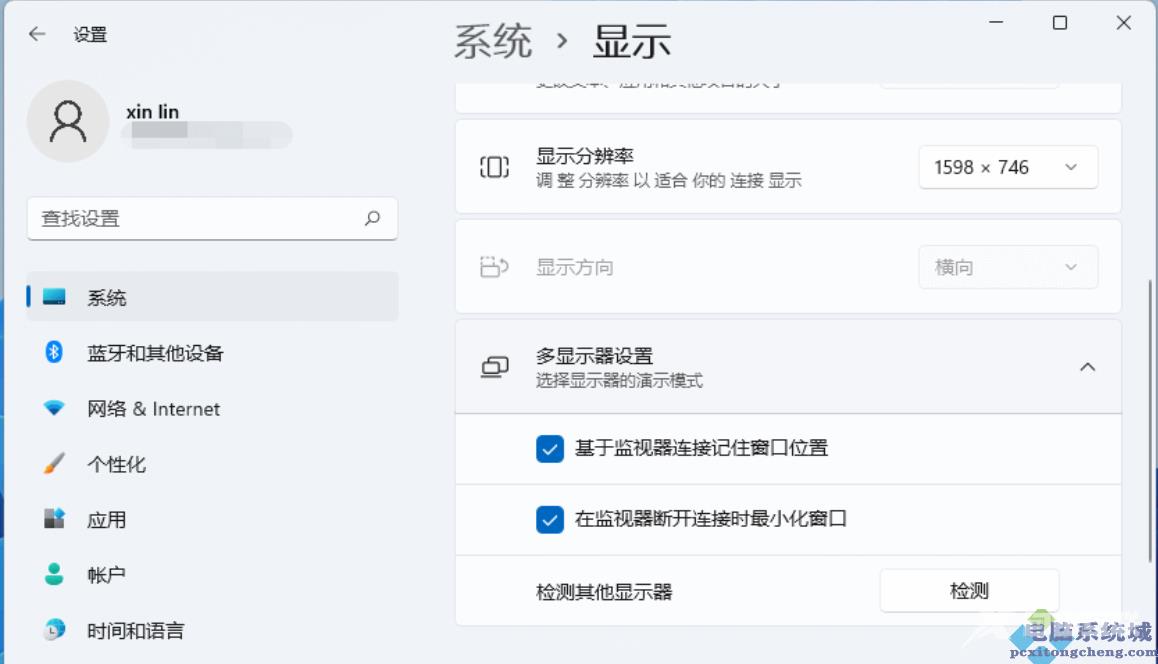Click the 查找设置 search field
The image size is (1158, 664).
pyautogui.click(x=200, y=218)
